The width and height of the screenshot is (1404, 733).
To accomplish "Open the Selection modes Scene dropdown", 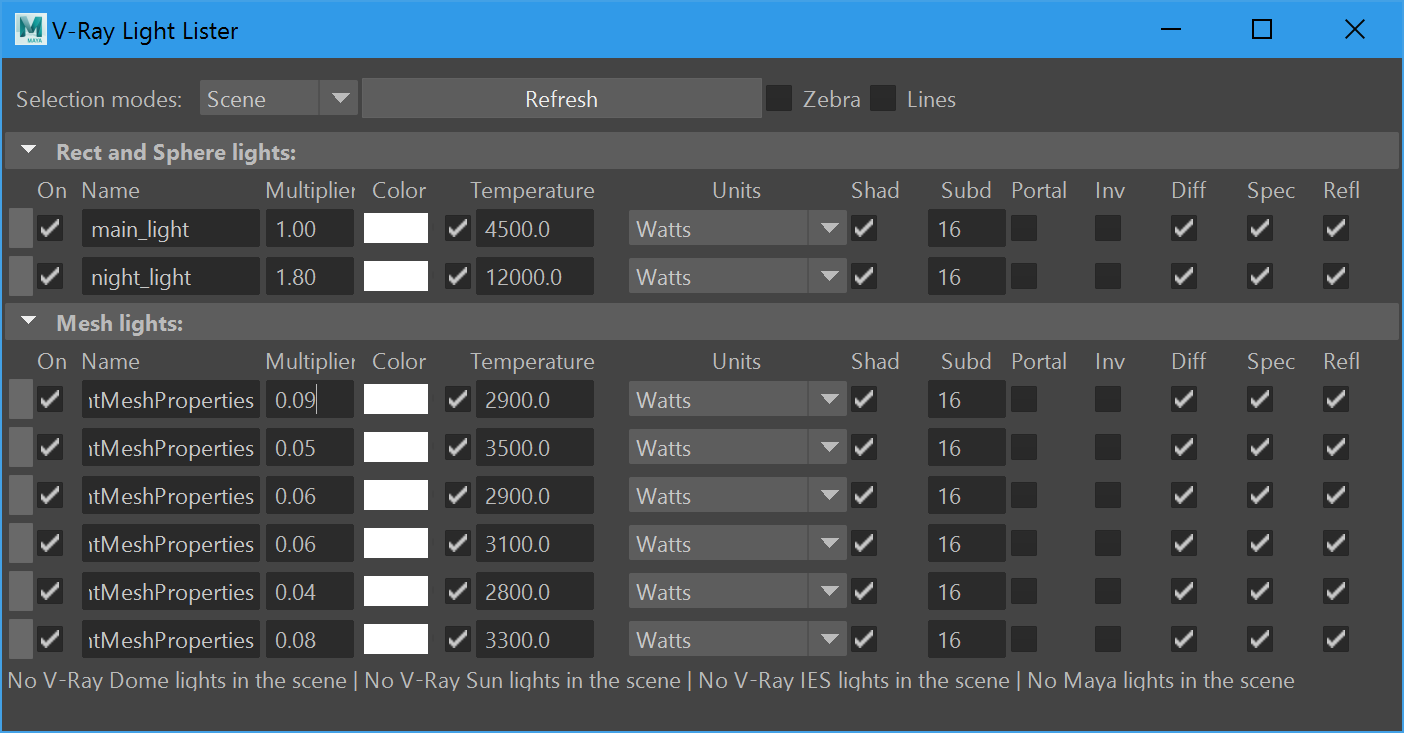I will click(x=278, y=99).
